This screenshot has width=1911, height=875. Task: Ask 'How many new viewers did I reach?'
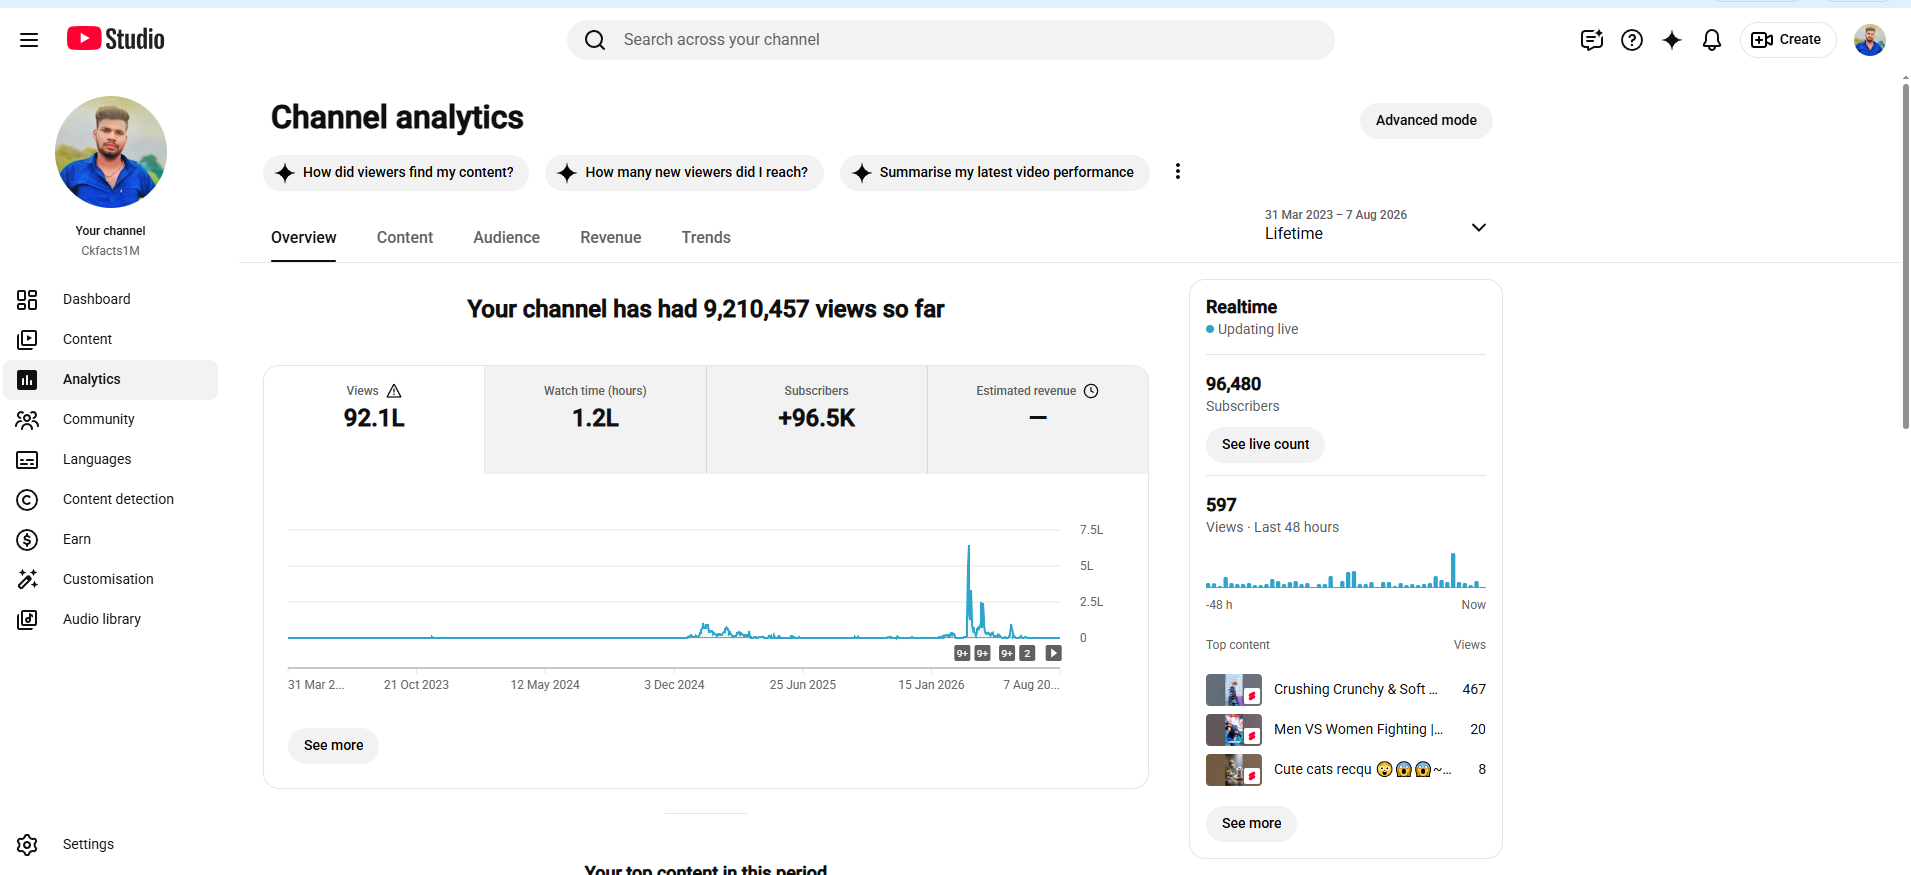pos(685,172)
